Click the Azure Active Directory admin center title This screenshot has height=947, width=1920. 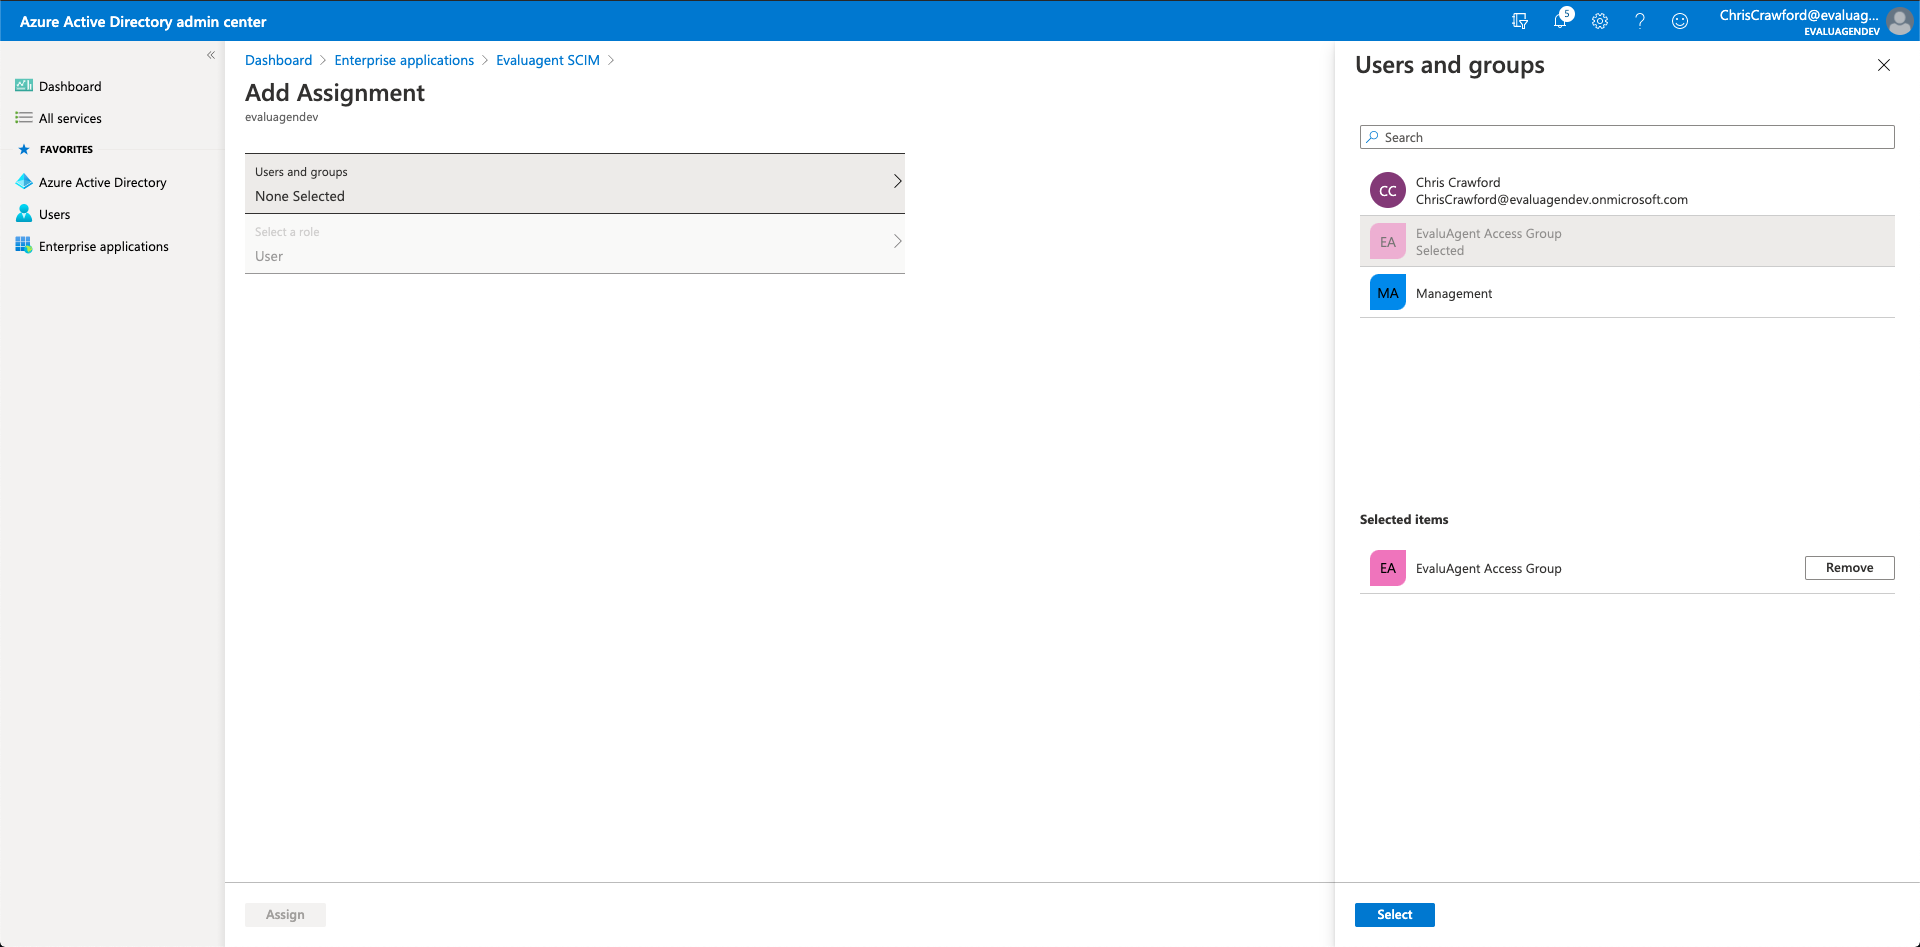pyautogui.click(x=143, y=21)
